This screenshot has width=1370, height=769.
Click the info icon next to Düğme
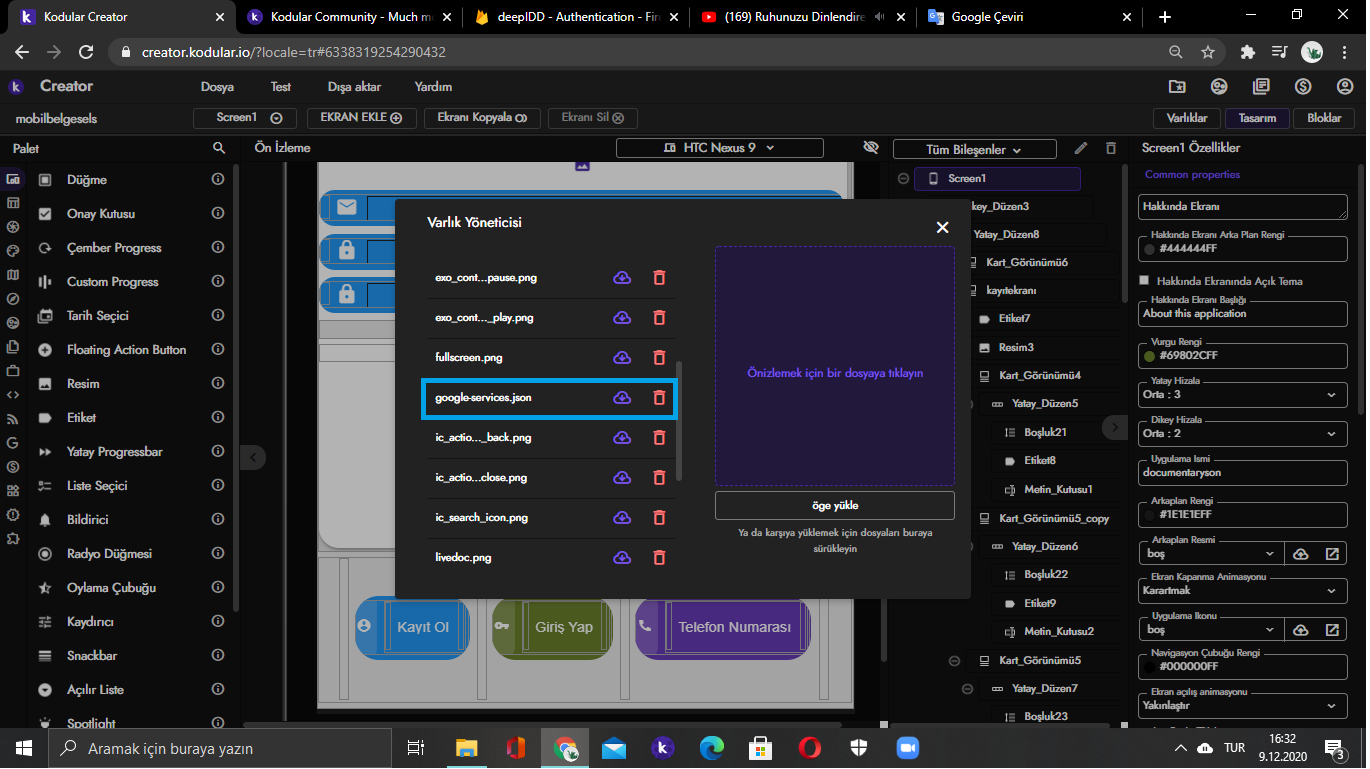pyautogui.click(x=219, y=178)
